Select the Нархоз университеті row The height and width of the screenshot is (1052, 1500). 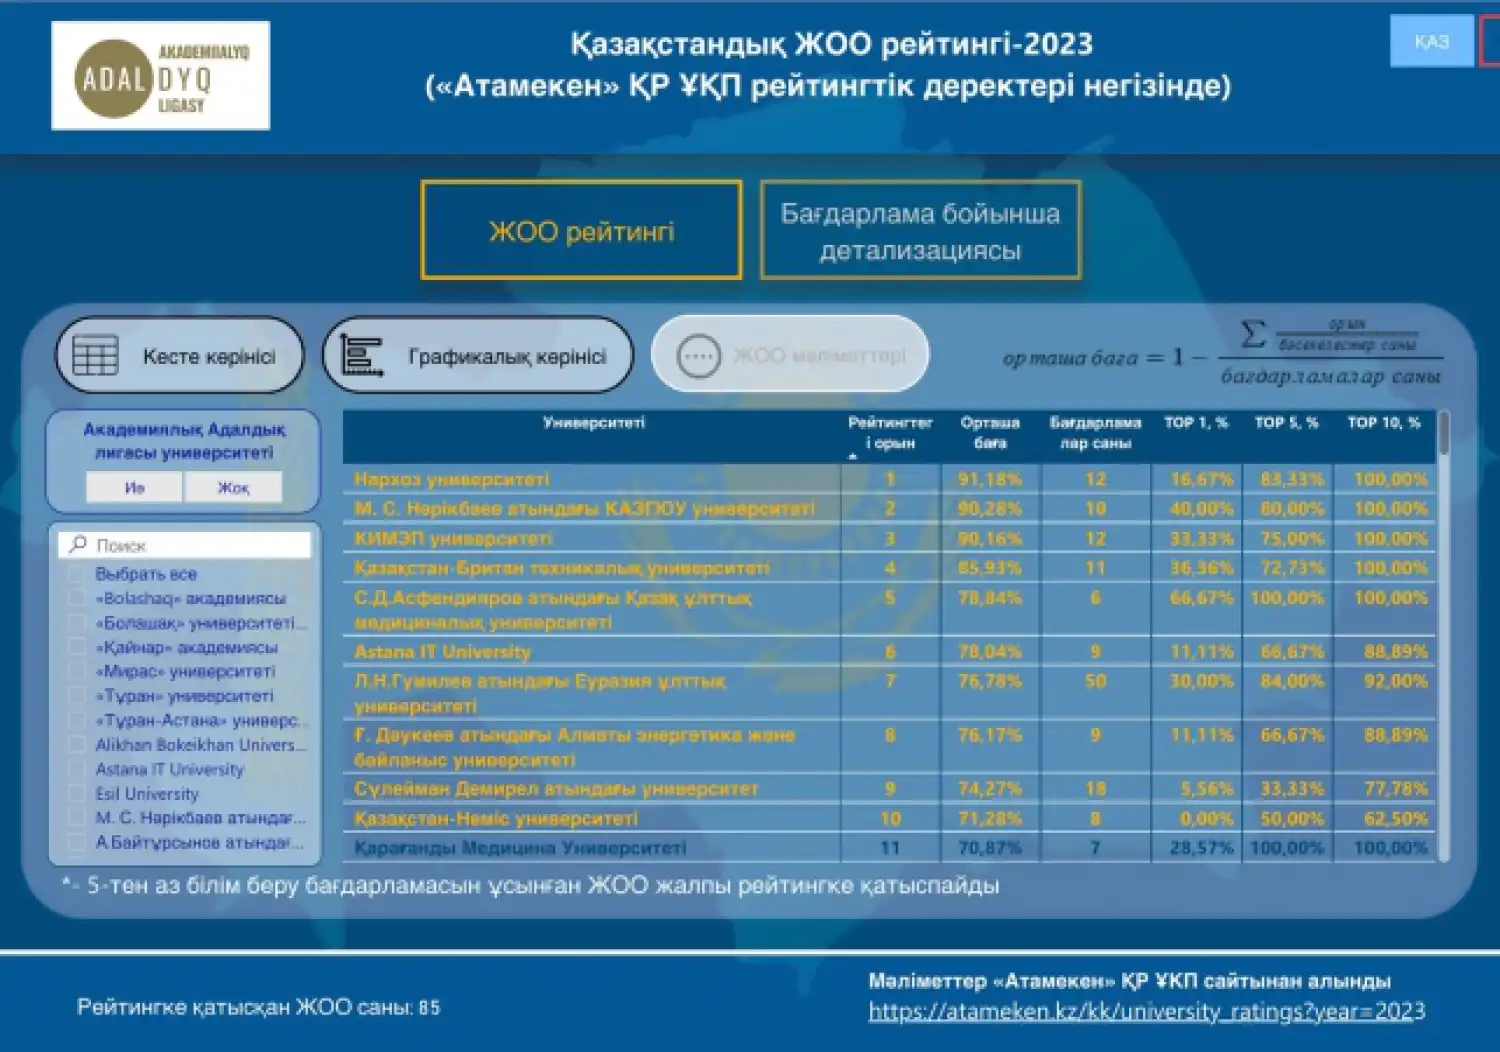tap(889, 479)
